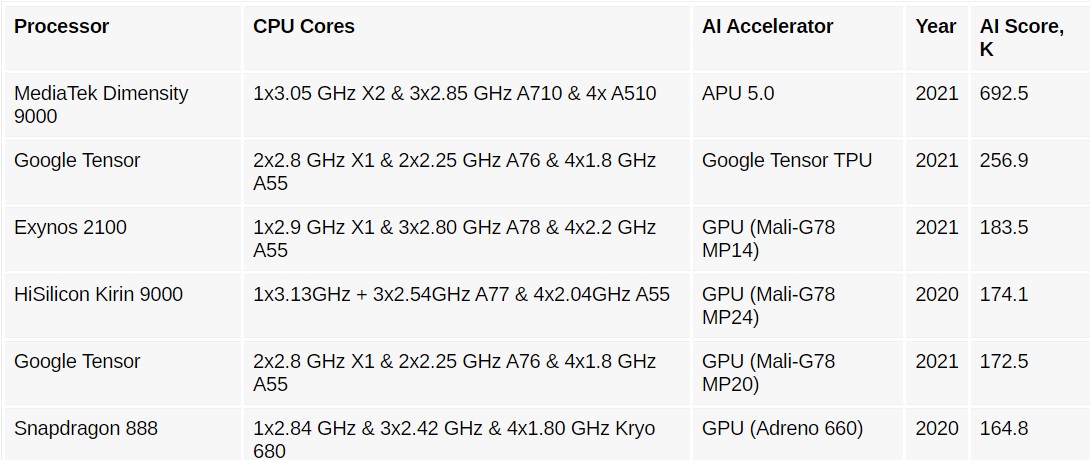
Task: Click the AI Accelerator column header
Action: [767, 27]
